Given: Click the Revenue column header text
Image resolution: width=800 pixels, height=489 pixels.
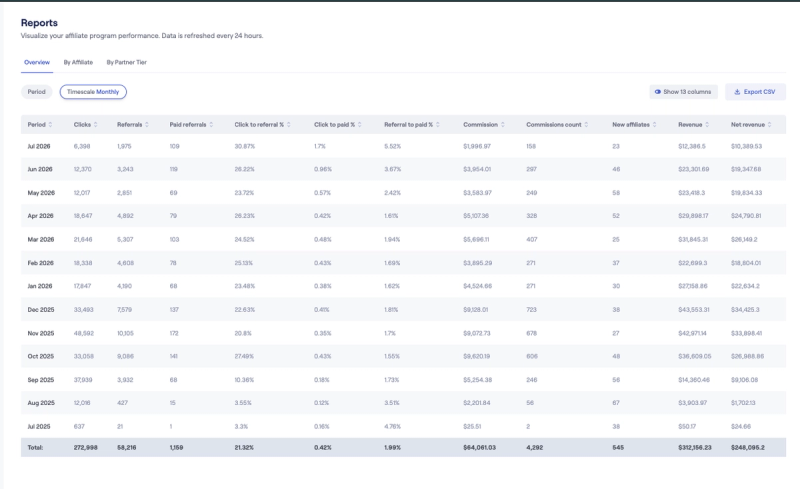Looking at the screenshot, I should click(690, 125).
